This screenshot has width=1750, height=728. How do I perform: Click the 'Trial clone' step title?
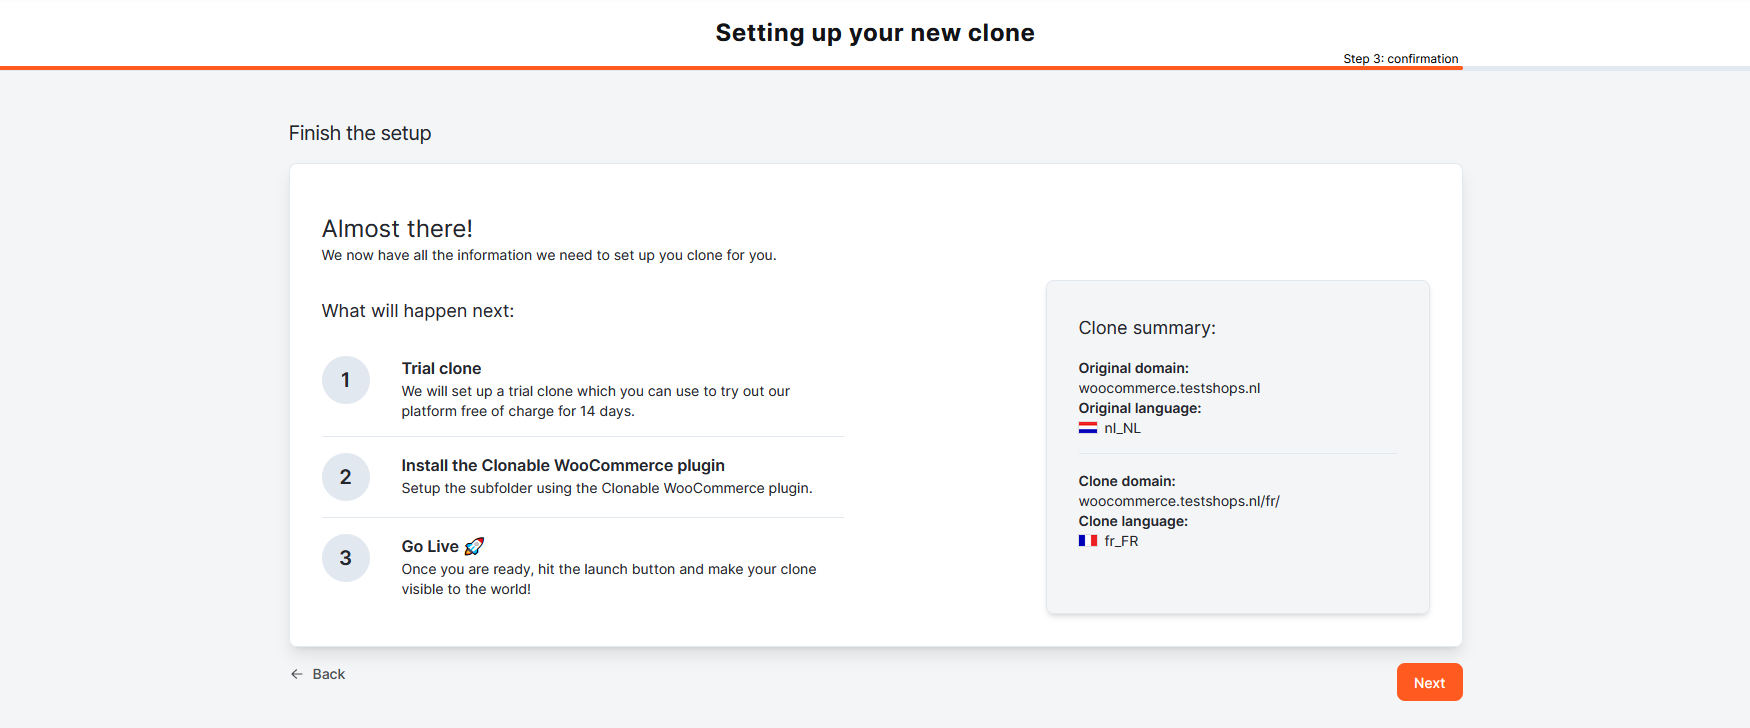(x=441, y=368)
